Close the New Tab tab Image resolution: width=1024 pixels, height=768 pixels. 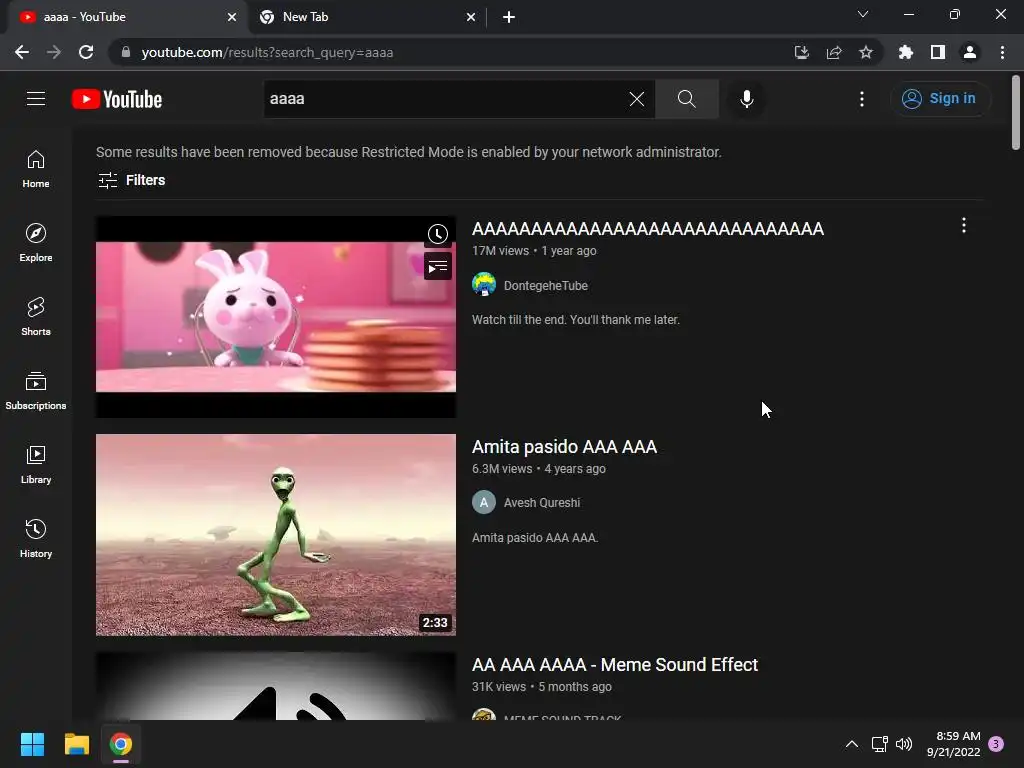471,17
